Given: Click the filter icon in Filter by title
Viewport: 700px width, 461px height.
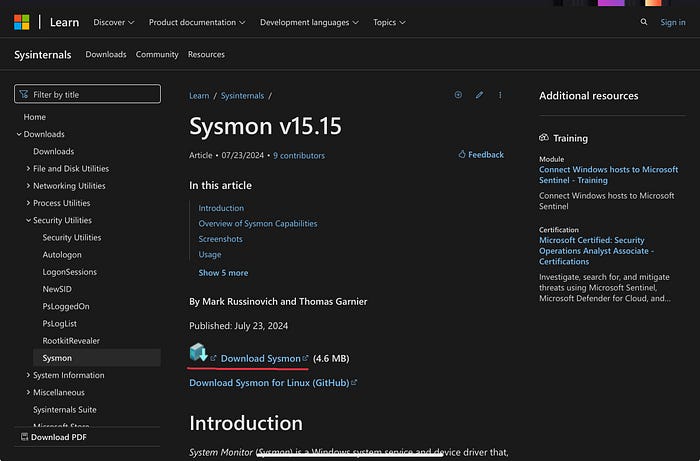Looking at the screenshot, I should point(24,94).
